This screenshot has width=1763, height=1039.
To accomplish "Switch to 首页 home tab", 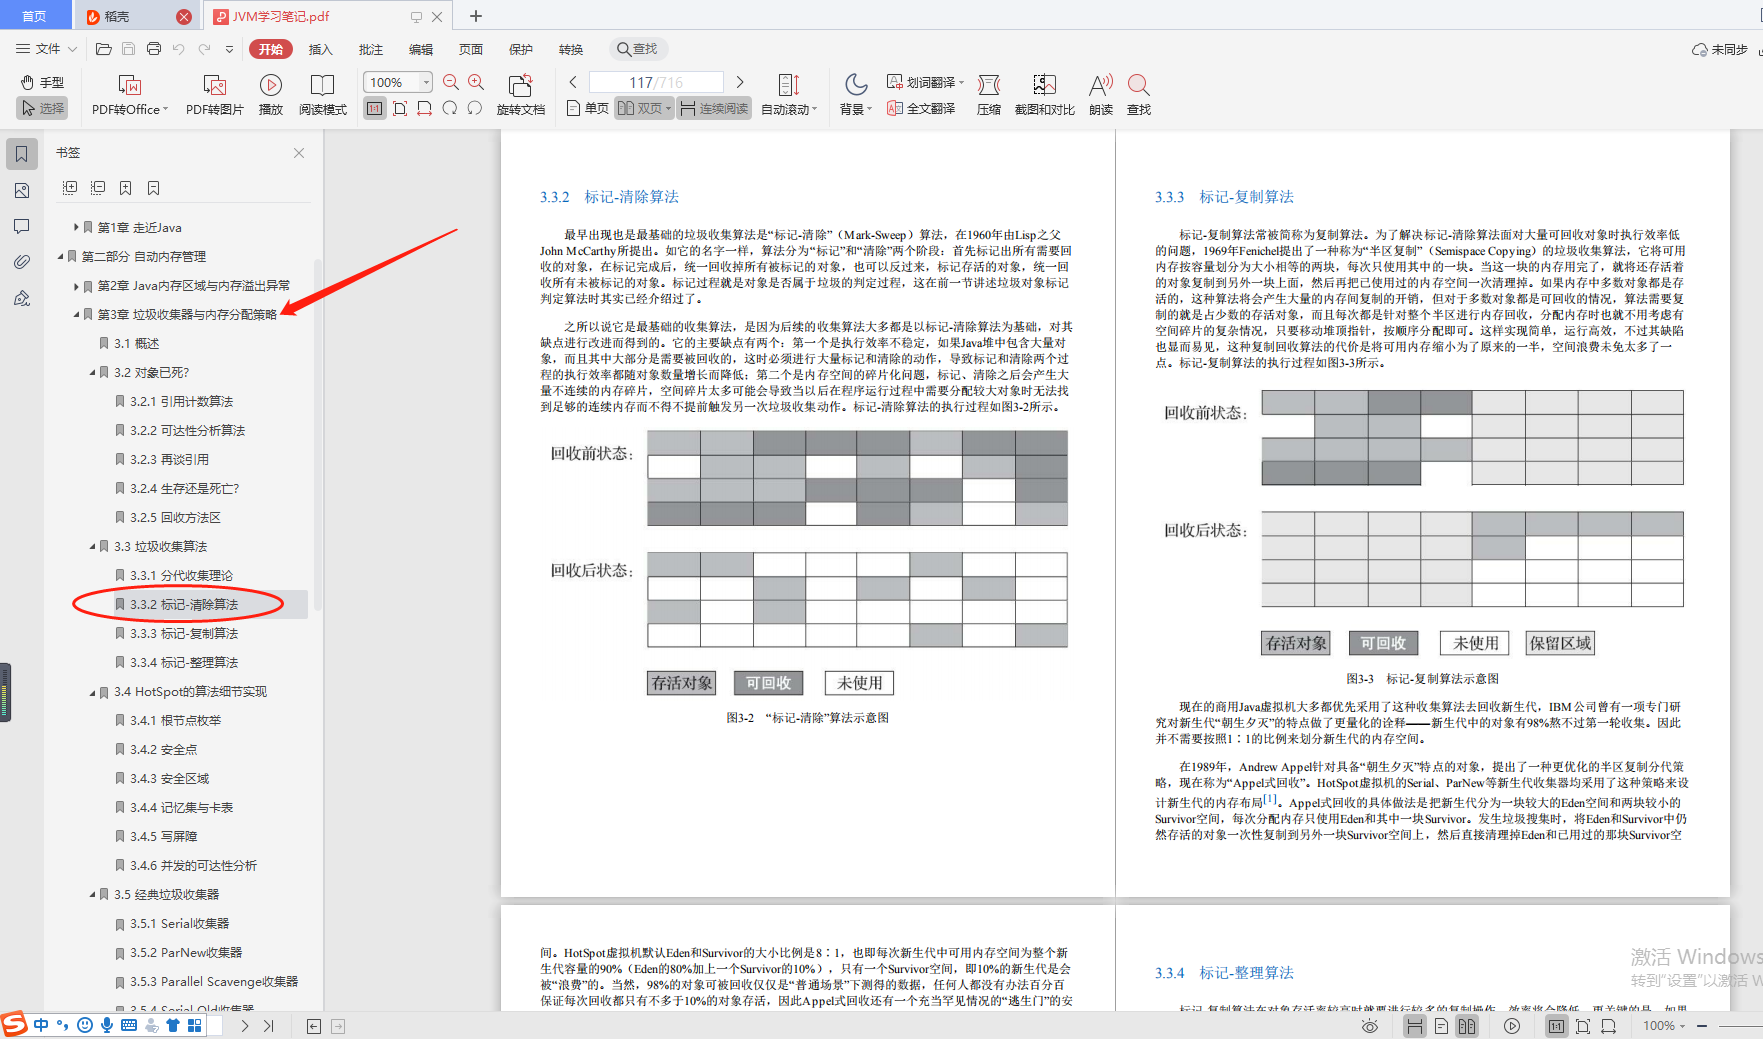I will tap(35, 16).
